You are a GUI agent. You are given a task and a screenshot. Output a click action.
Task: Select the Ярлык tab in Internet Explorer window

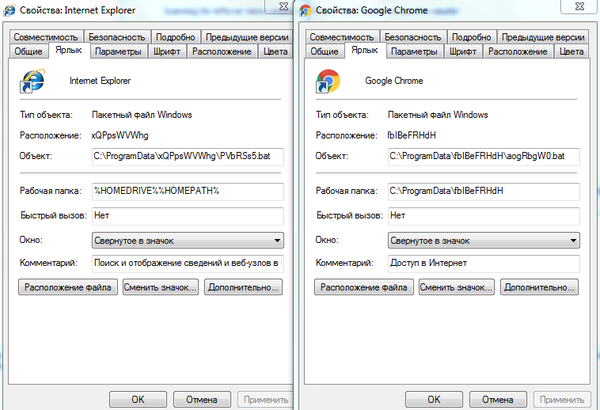click(69, 50)
